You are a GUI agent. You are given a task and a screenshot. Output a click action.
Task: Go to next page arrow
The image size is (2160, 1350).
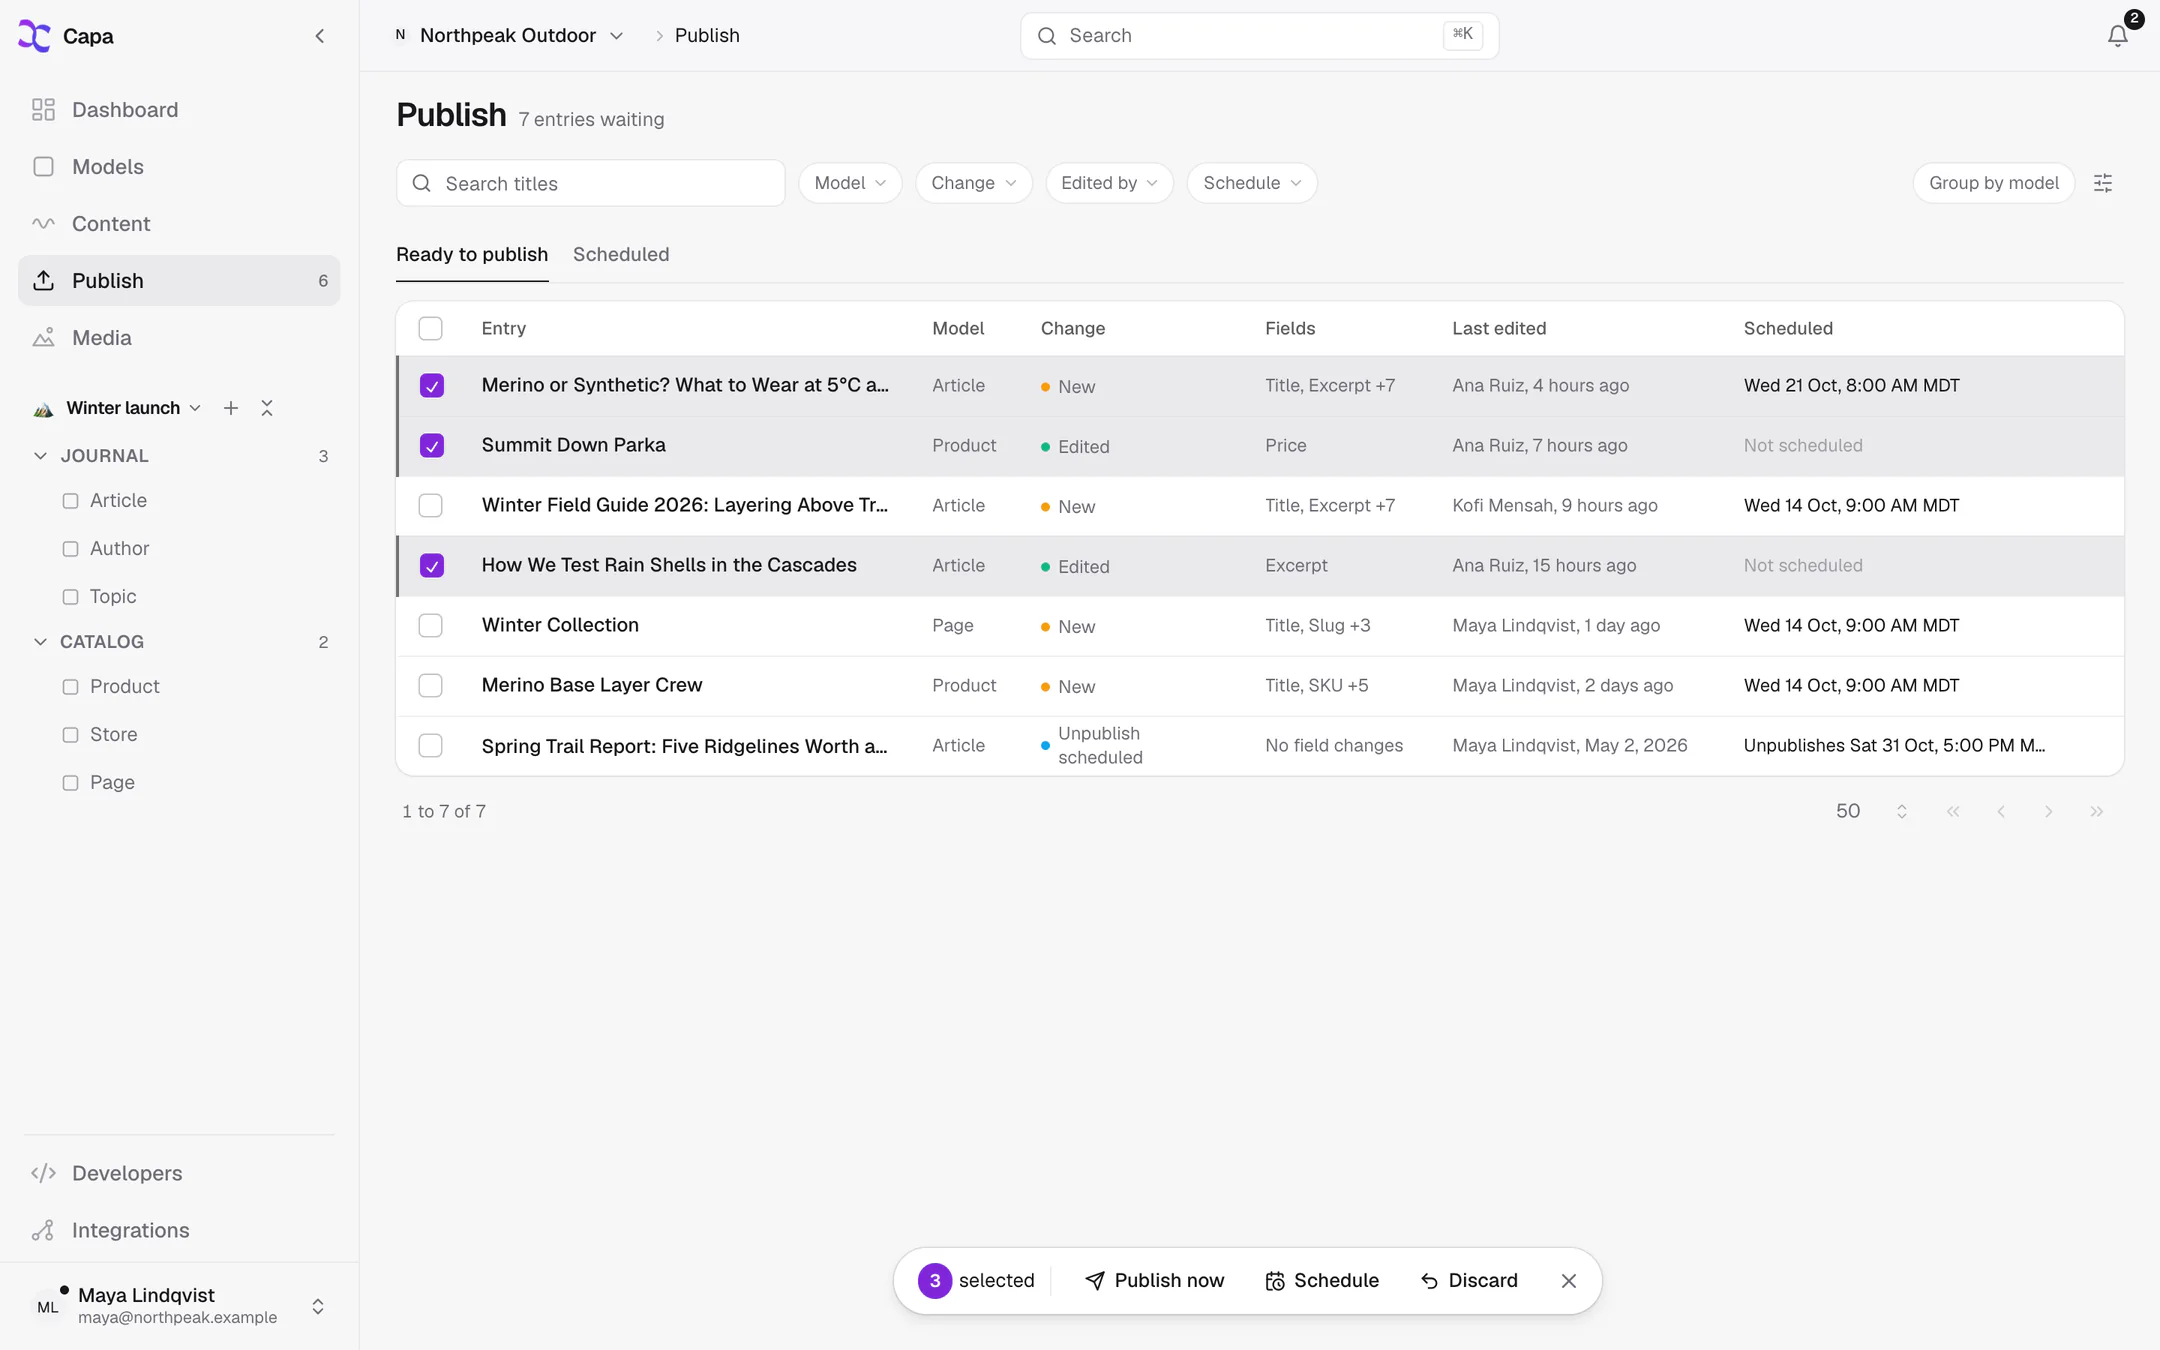(x=2049, y=812)
